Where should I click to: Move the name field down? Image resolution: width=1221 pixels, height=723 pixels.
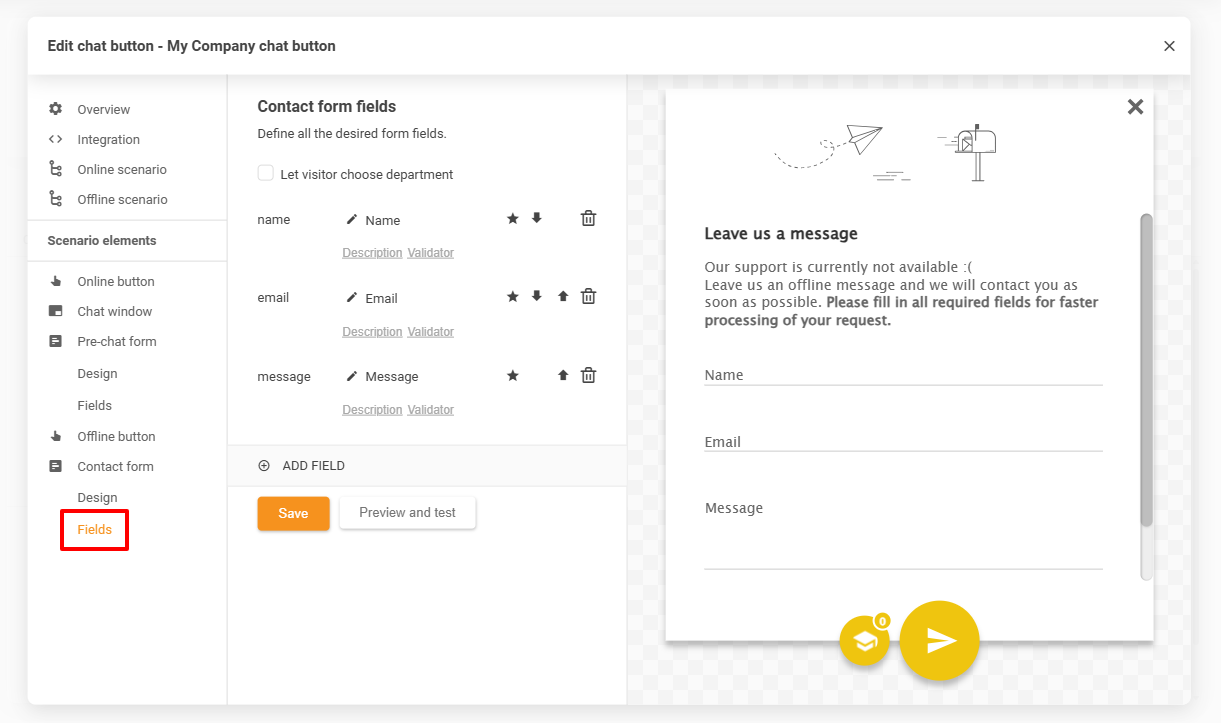click(x=537, y=218)
